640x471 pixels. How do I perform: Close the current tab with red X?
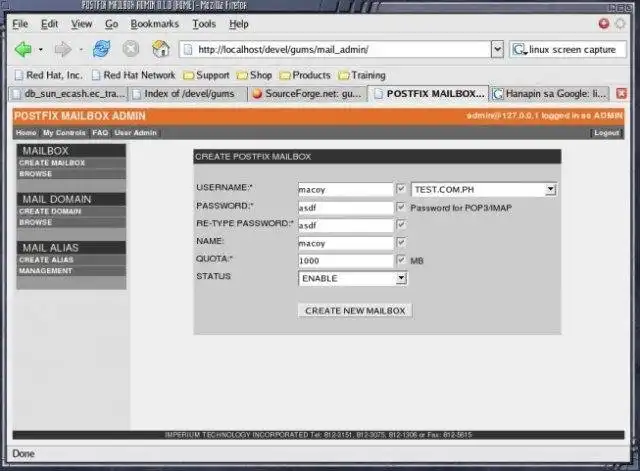click(621, 93)
